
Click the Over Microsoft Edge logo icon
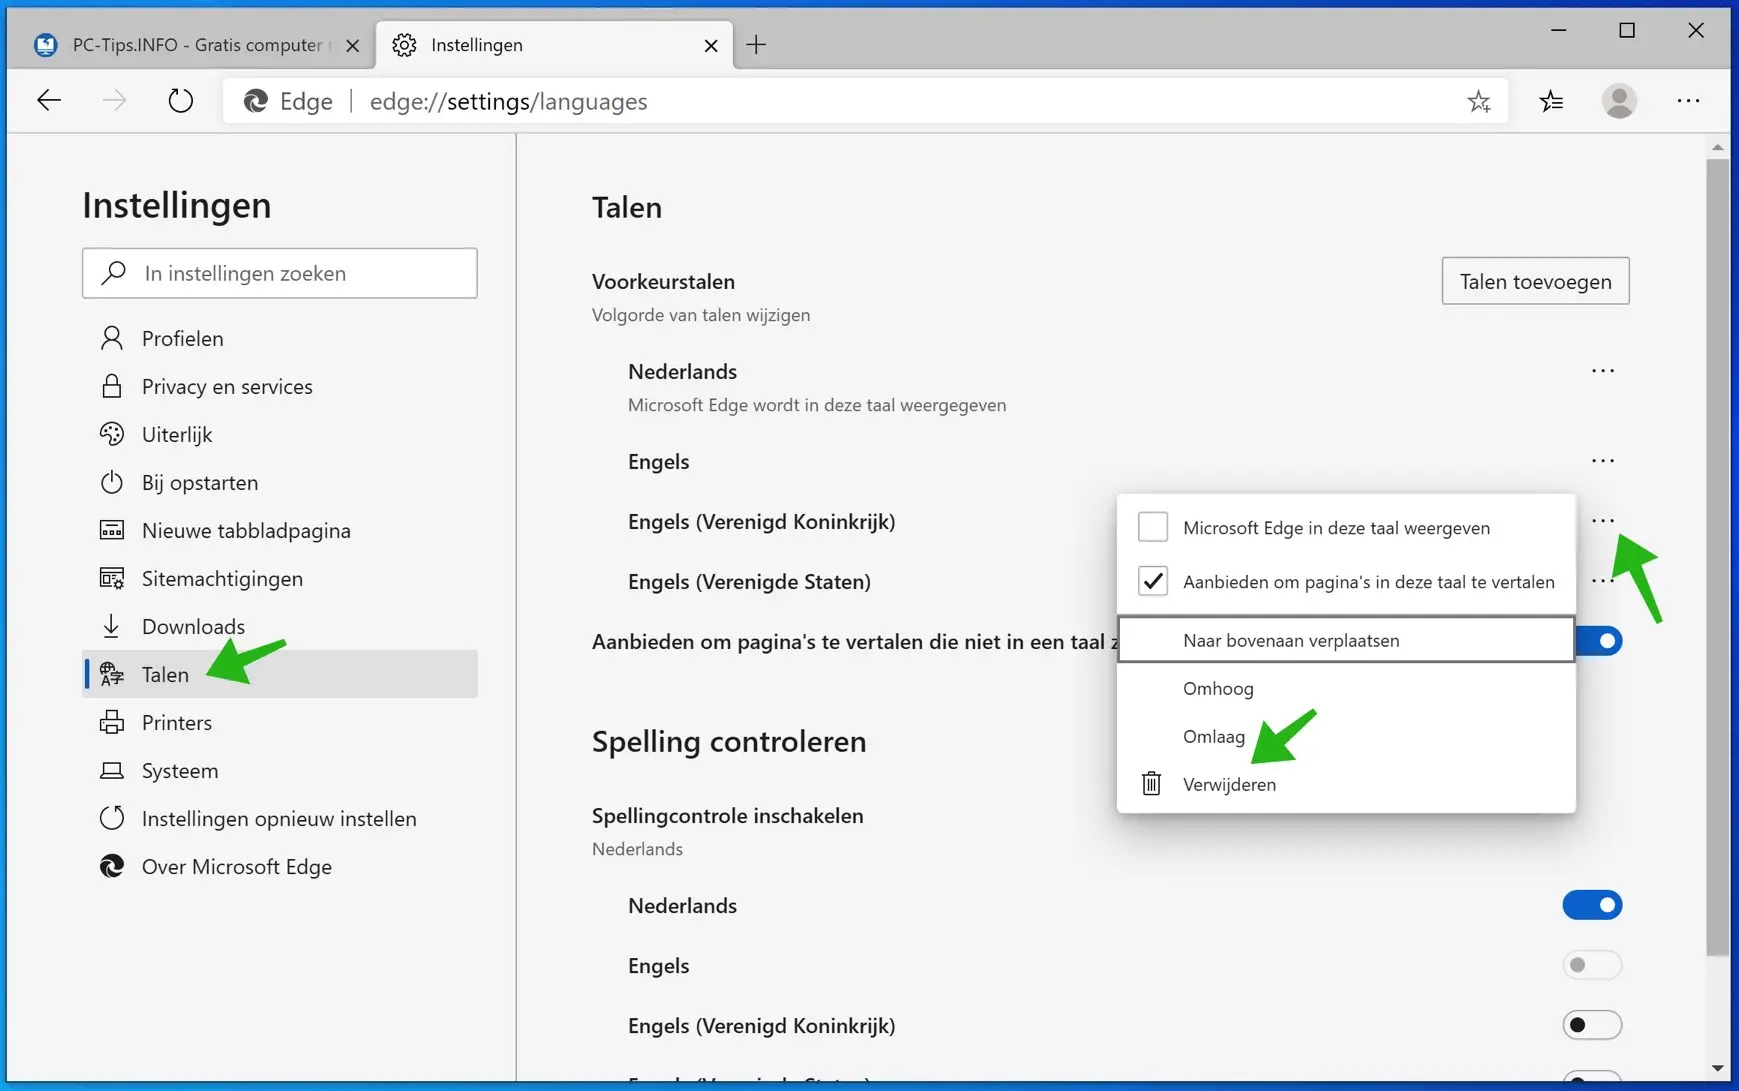(112, 866)
